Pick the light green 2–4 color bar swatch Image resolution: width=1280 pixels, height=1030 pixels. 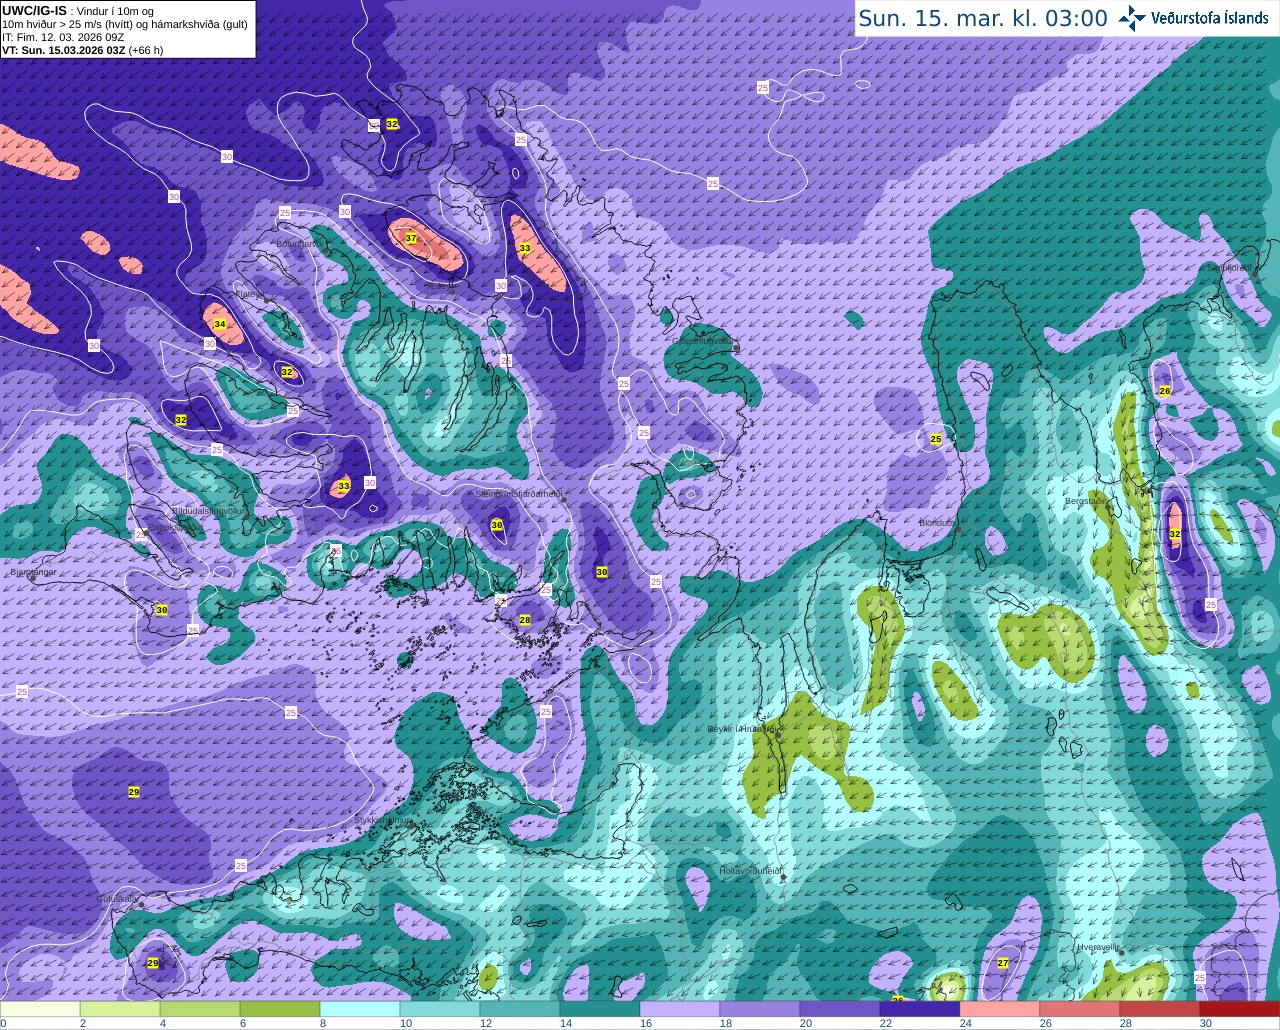pos(120,1009)
